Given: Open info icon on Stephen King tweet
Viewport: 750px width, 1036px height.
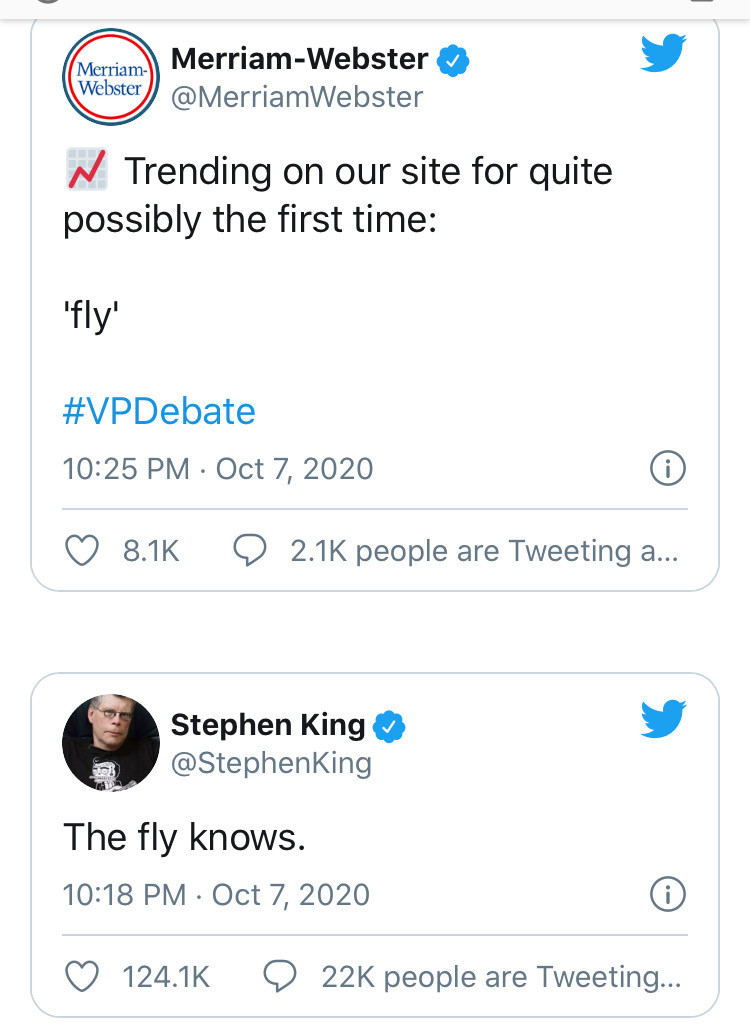Looking at the screenshot, I should coord(668,895).
